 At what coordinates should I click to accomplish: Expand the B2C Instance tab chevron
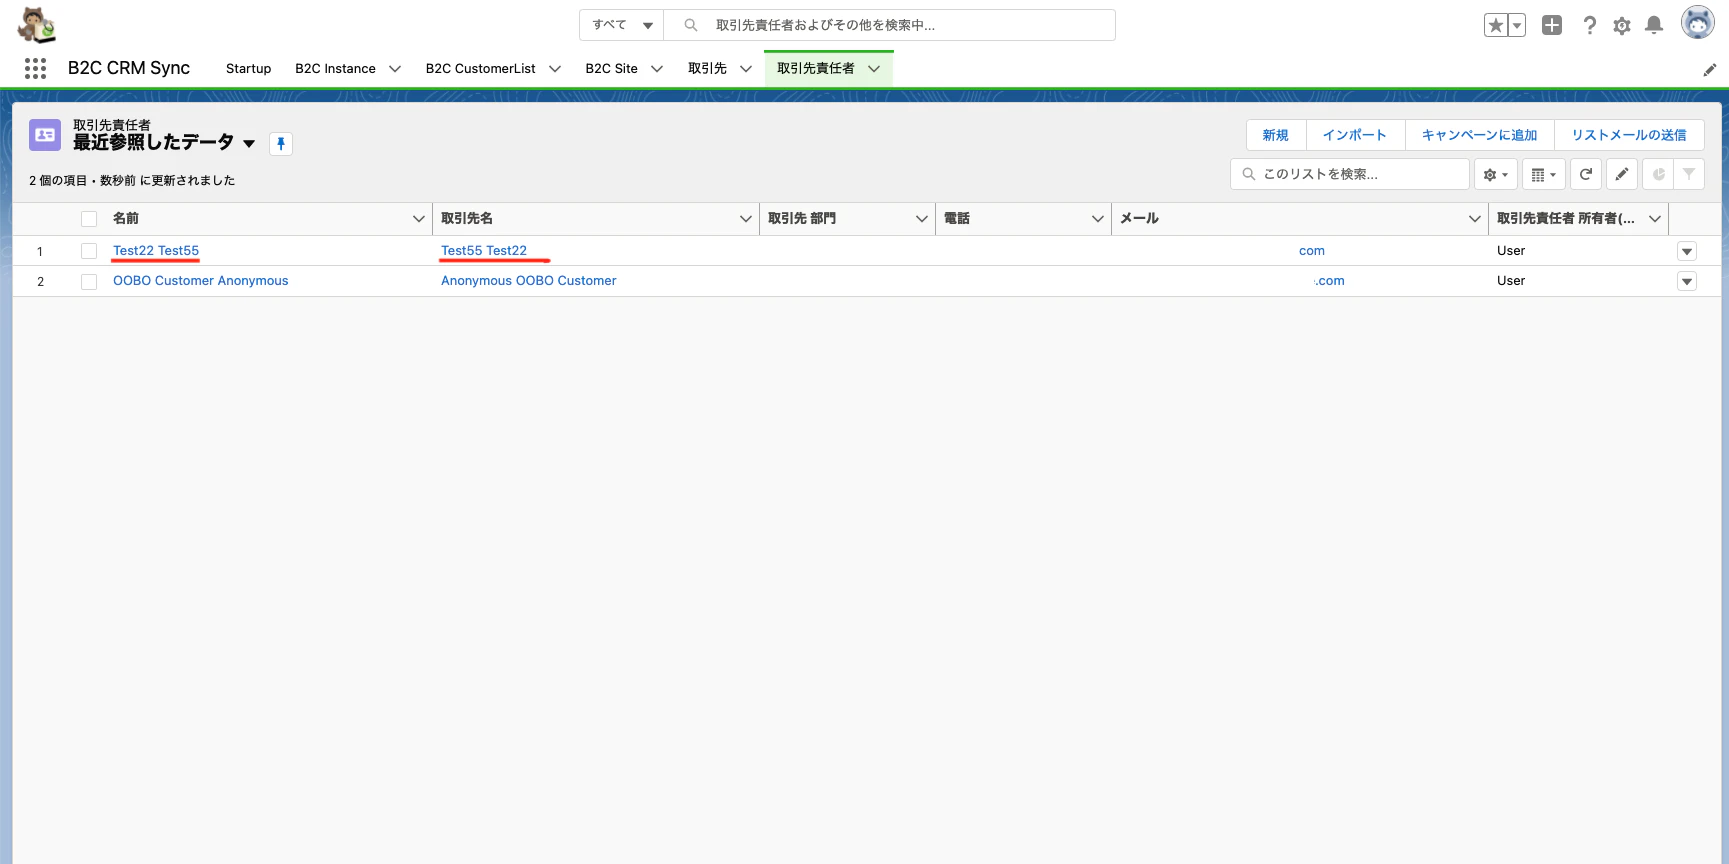(x=395, y=69)
